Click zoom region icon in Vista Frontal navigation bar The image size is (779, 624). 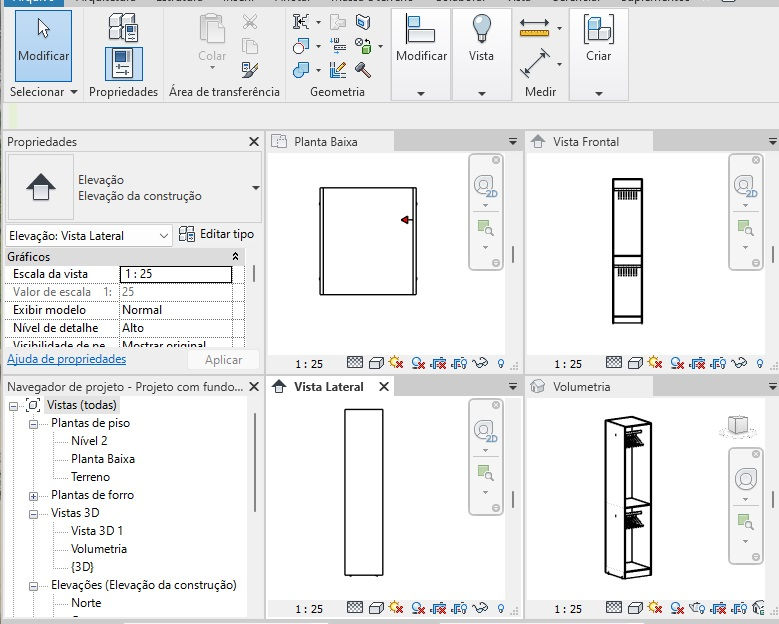(x=745, y=228)
